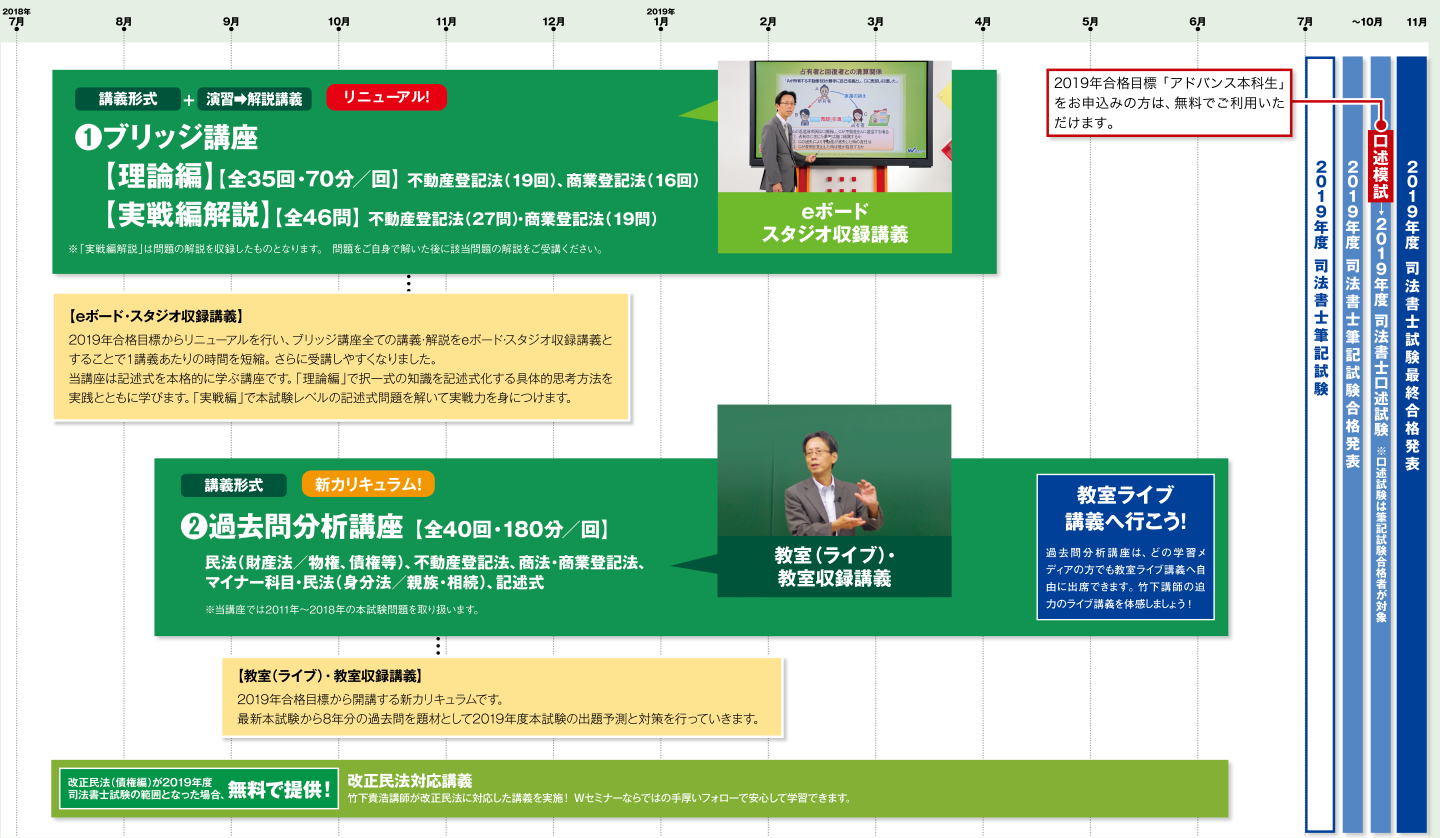
Task: Open the classroom live lecture photo
Action: 834,470
